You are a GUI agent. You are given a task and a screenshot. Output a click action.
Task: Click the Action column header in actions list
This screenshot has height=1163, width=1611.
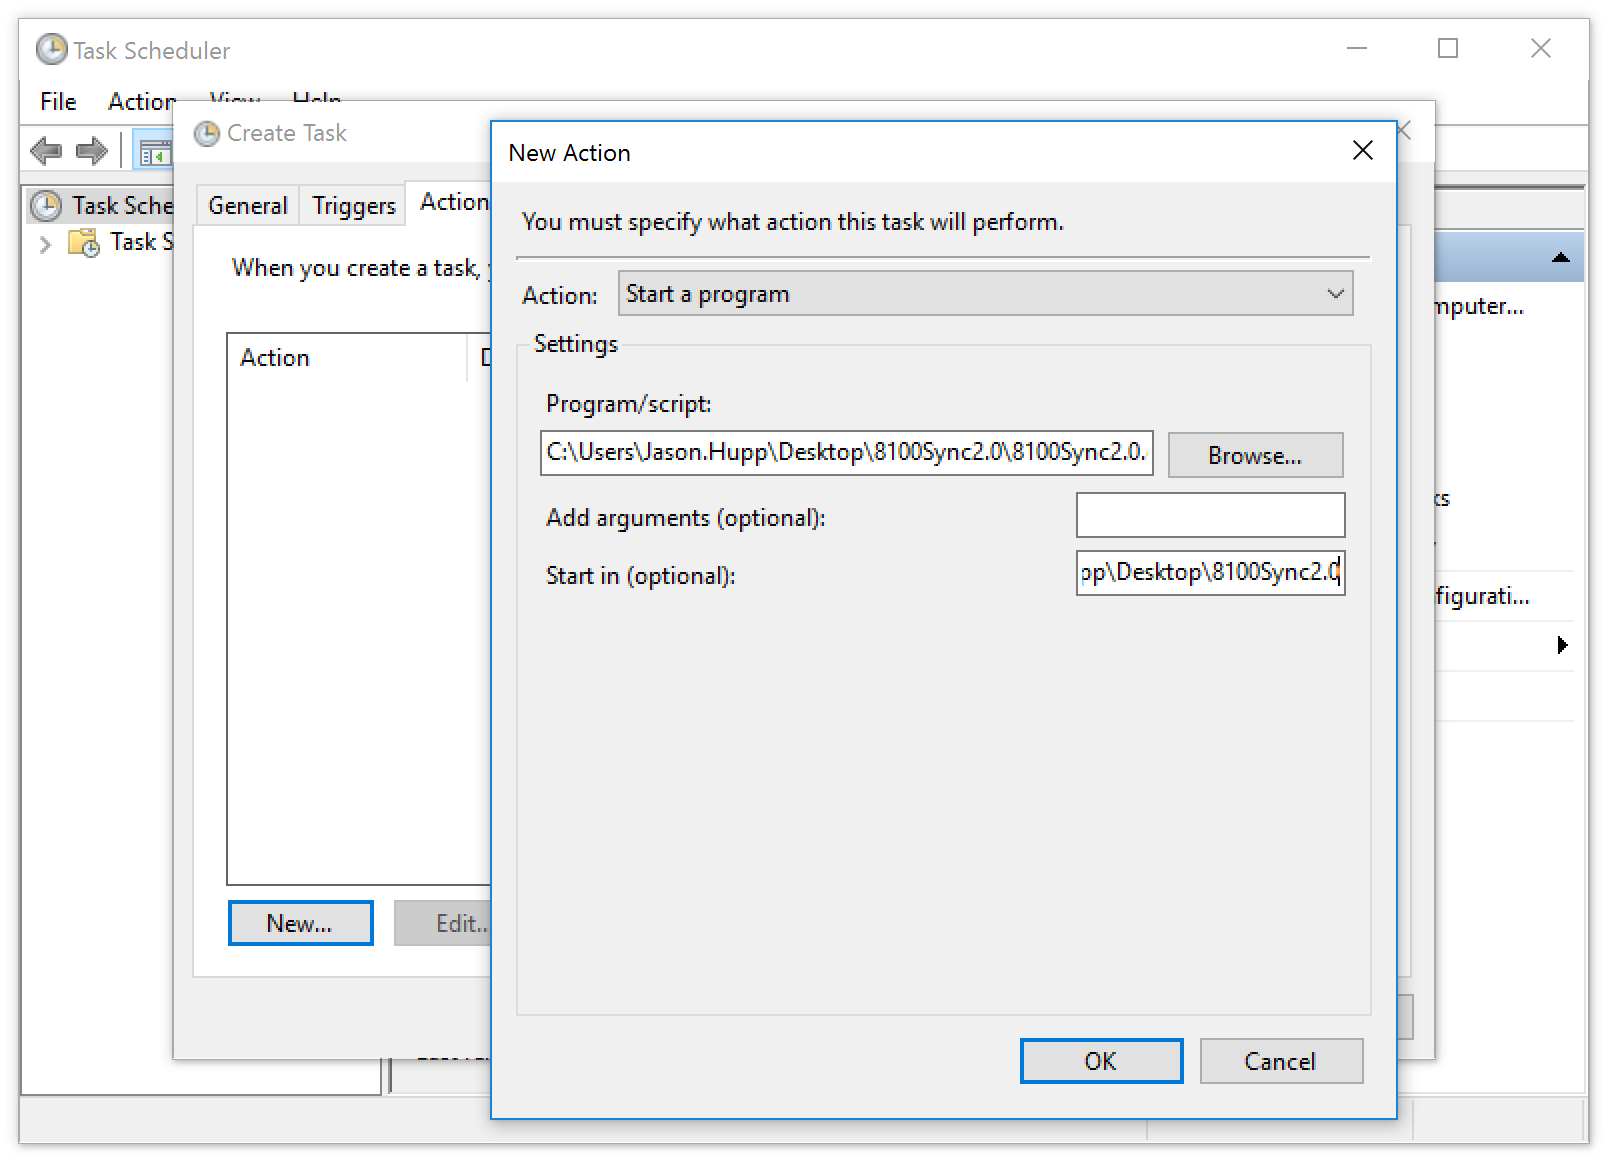click(x=347, y=358)
